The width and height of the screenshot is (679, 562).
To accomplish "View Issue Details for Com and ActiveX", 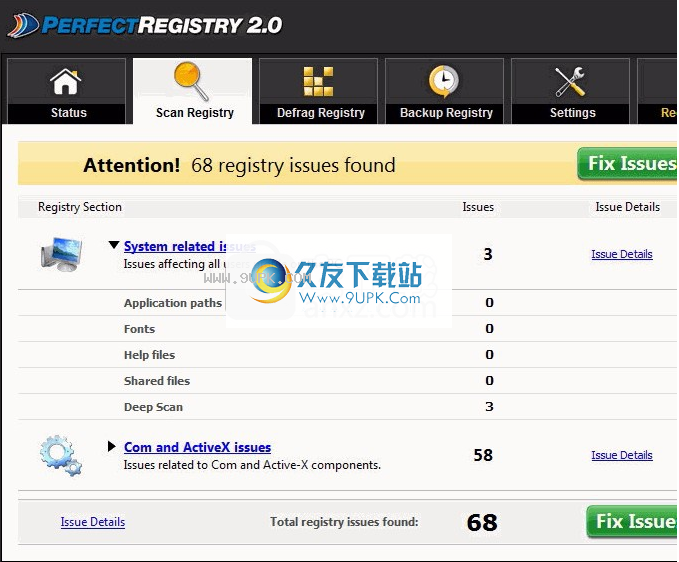I will (622, 455).
